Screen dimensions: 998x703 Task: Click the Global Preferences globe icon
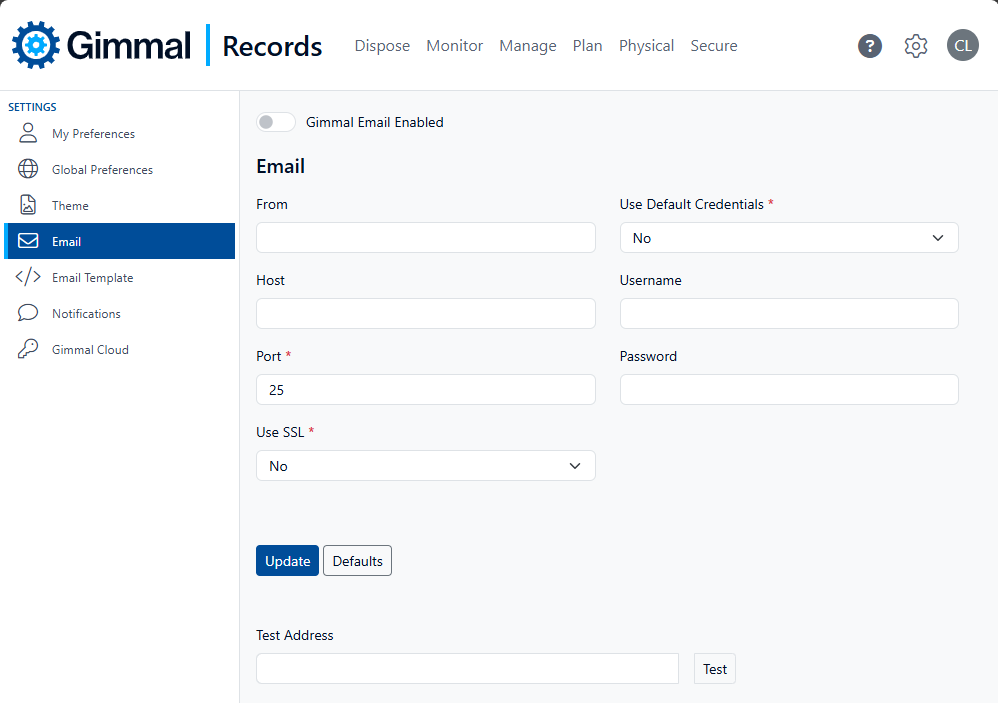click(28, 169)
